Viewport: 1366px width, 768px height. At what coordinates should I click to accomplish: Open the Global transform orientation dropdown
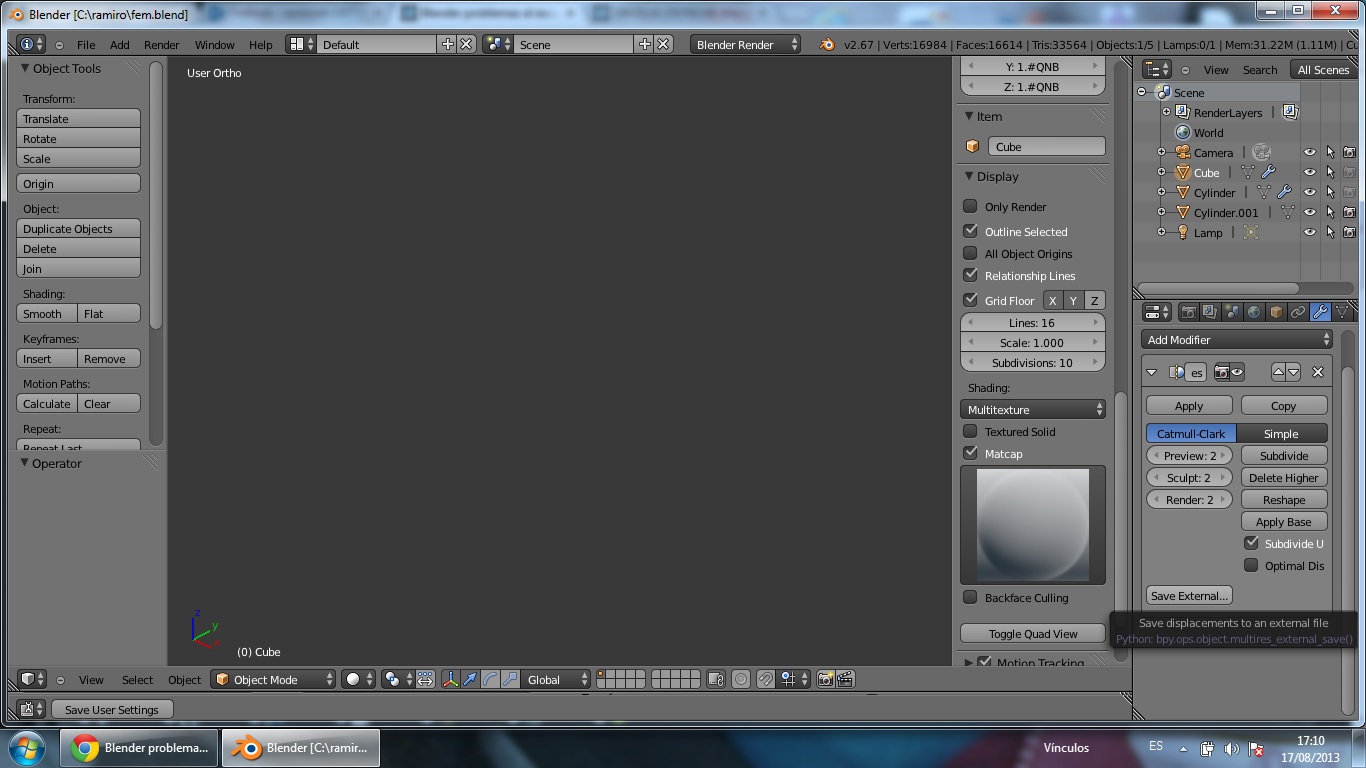[x=558, y=679]
